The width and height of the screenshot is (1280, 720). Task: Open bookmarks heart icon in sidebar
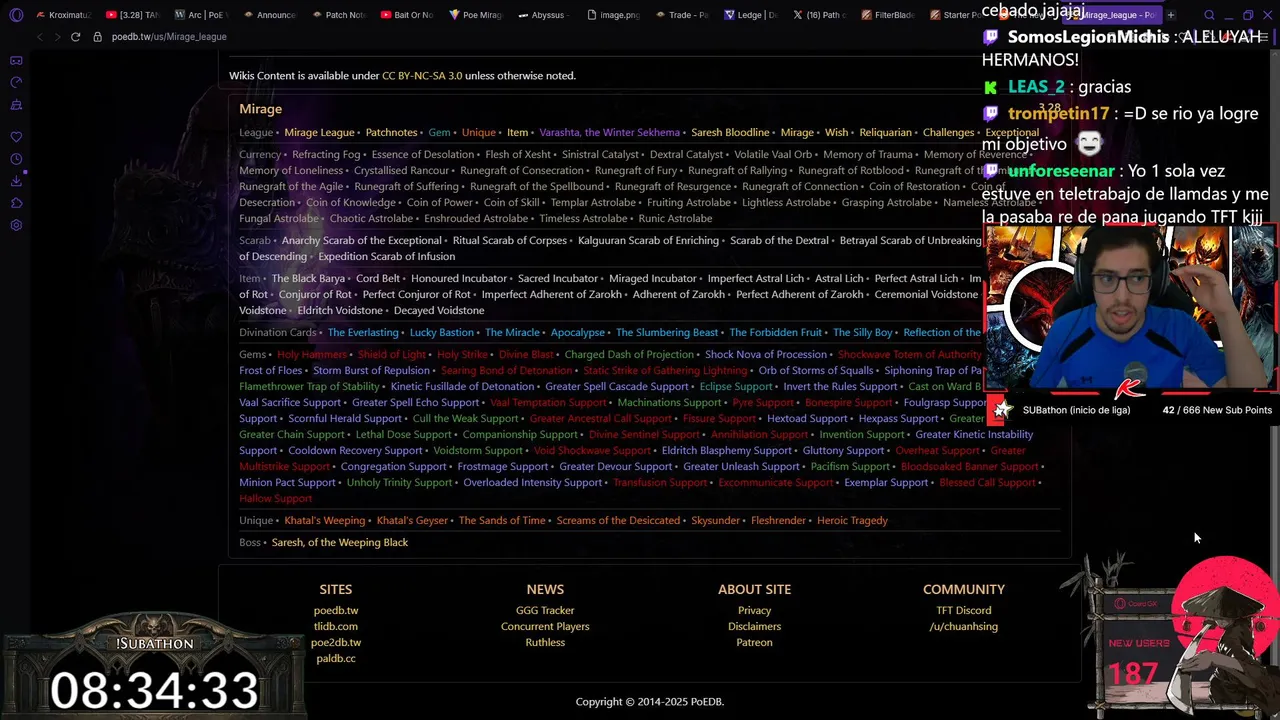pos(16,137)
